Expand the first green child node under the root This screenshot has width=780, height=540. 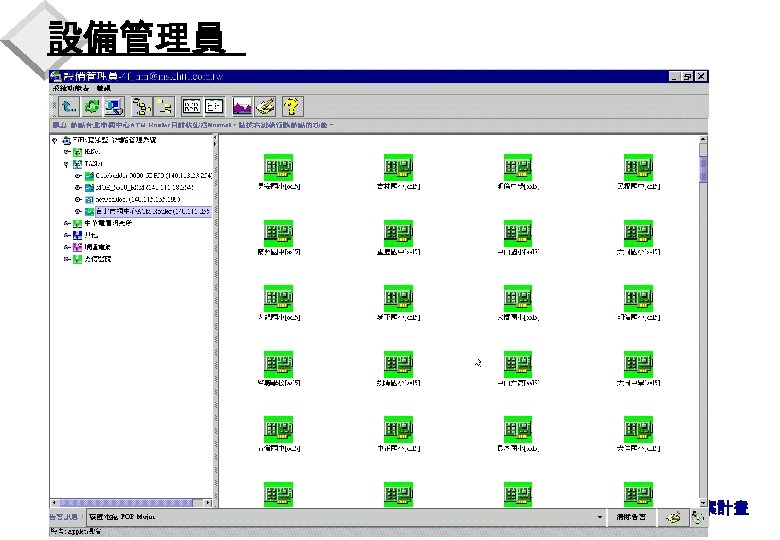coord(66,152)
